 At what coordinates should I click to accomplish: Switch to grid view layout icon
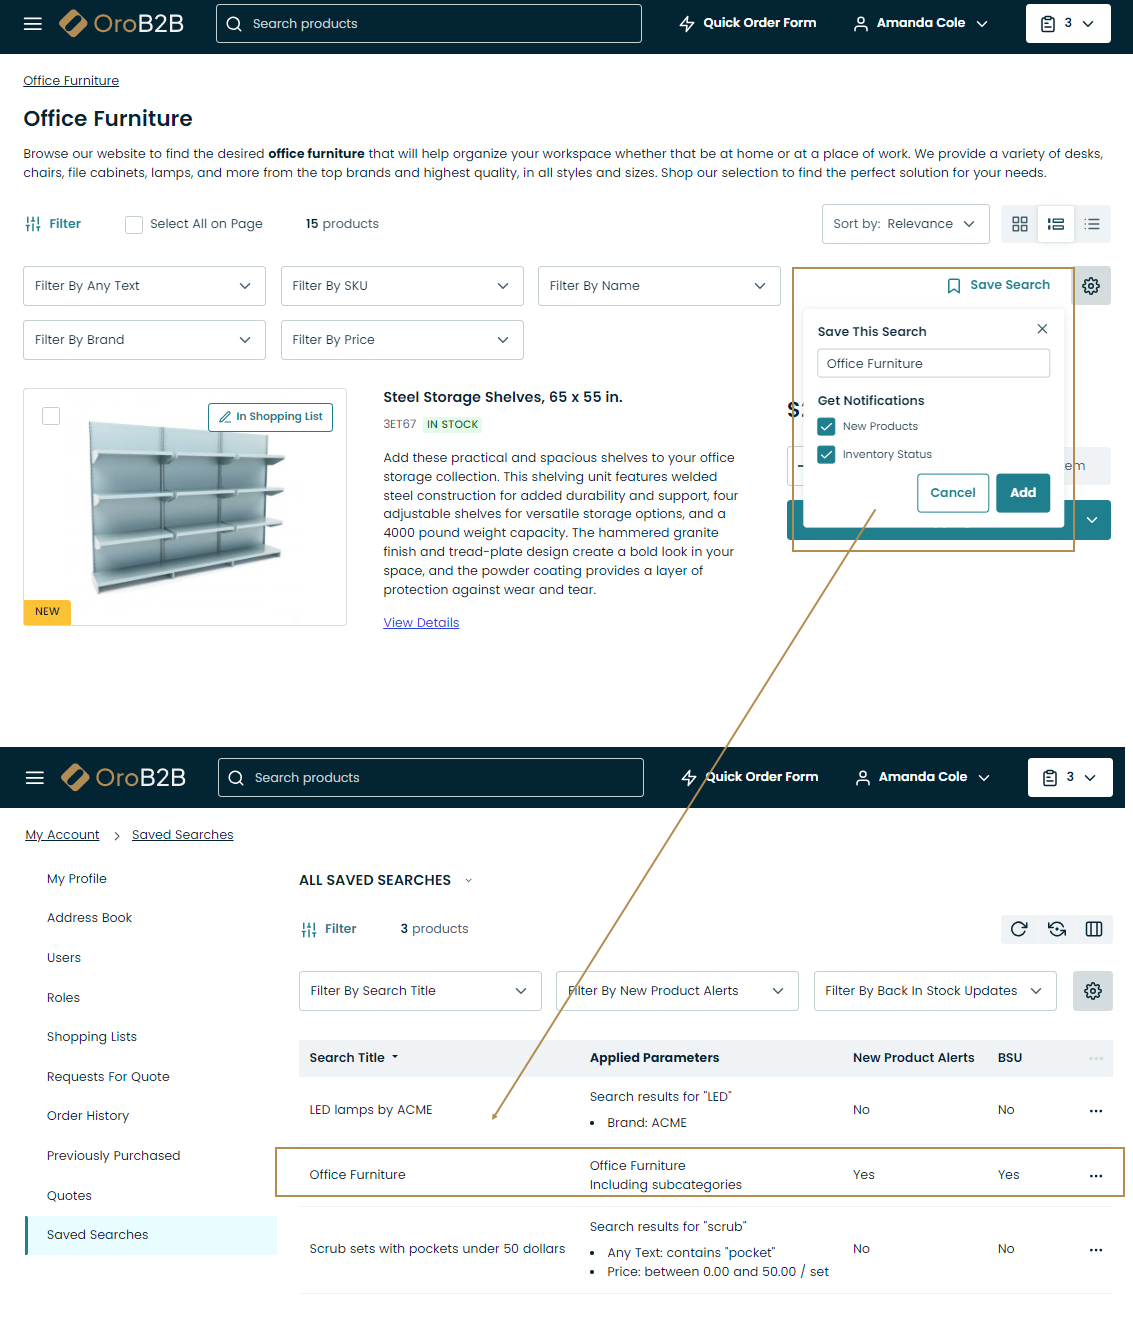(1019, 224)
